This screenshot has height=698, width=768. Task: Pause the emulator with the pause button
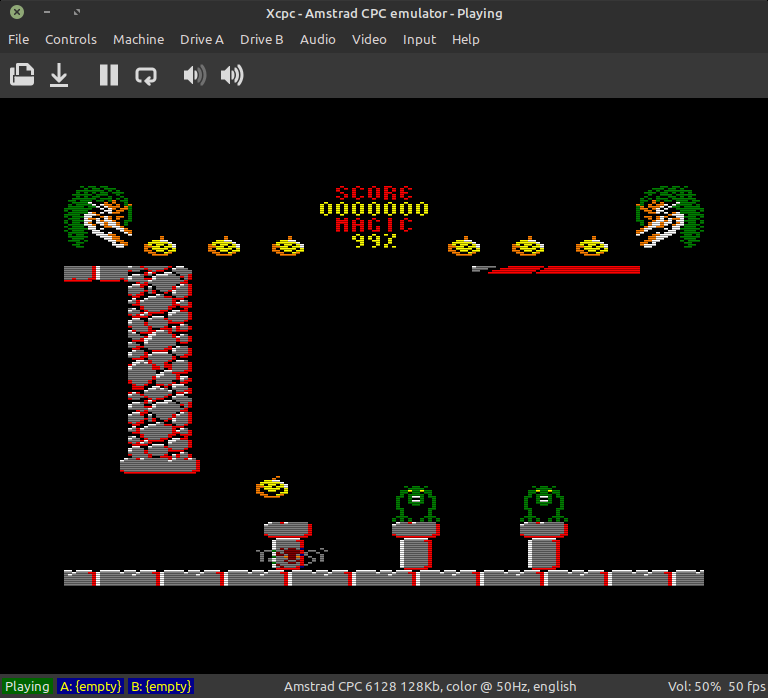[x=109, y=75]
